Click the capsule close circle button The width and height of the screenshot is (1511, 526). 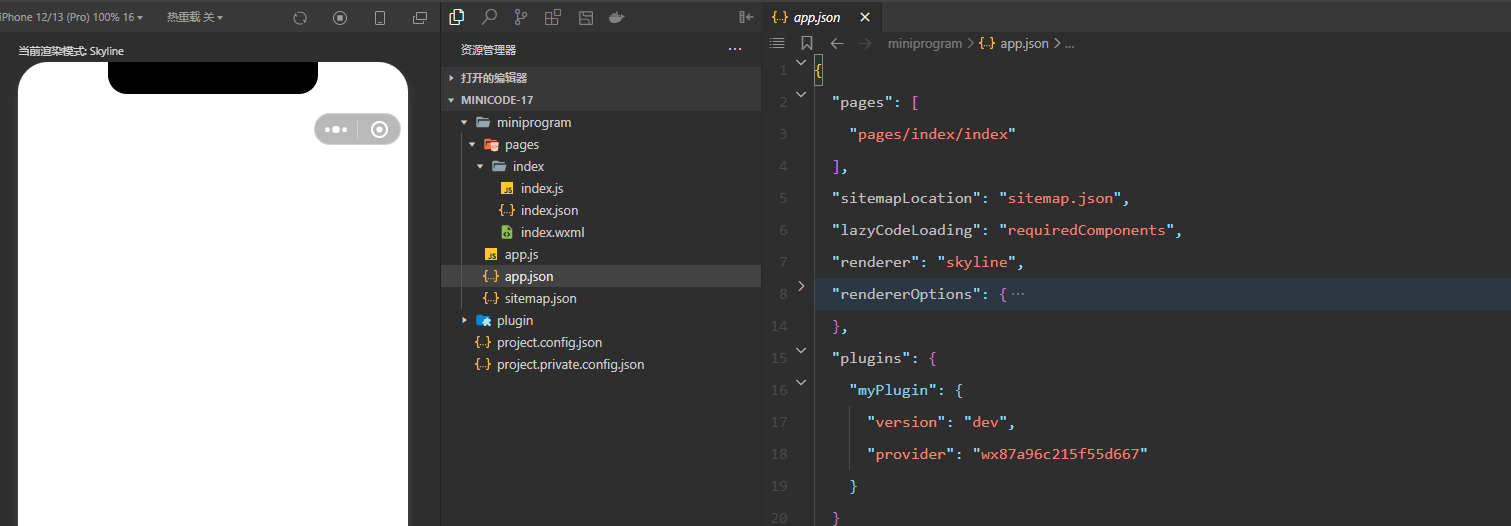coord(379,129)
